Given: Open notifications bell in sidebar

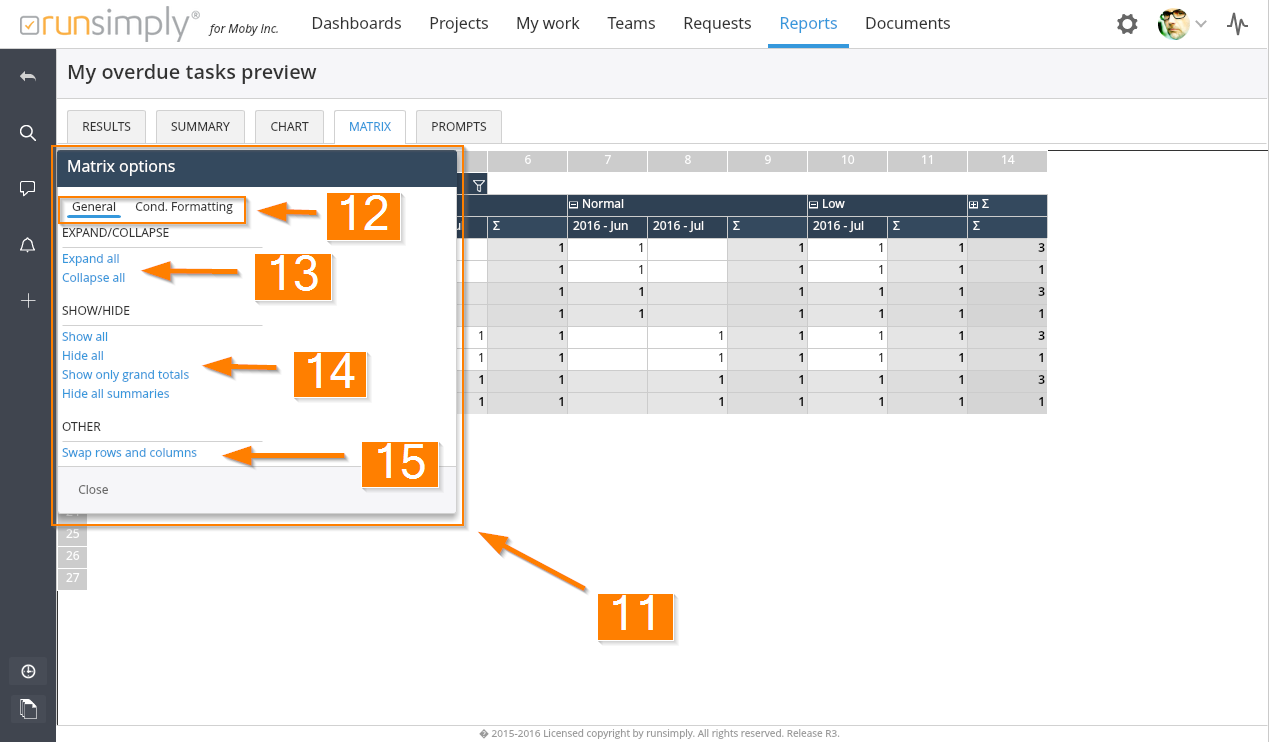Looking at the screenshot, I should [x=28, y=245].
